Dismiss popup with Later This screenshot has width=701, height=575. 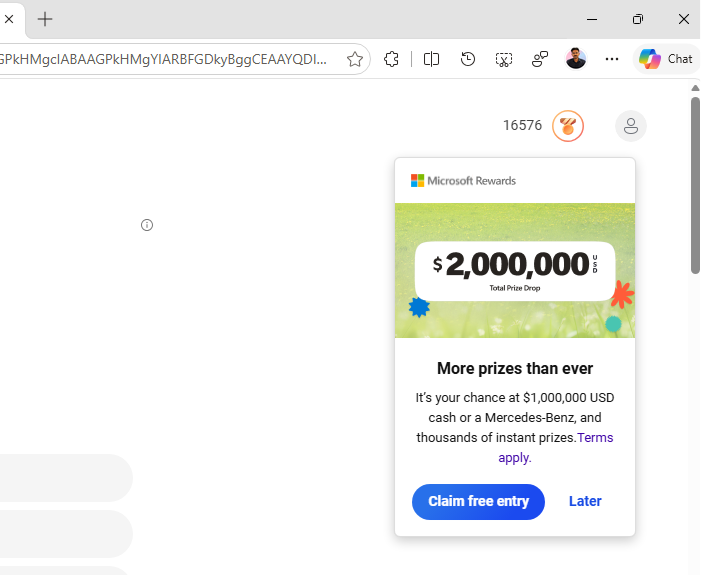click(x=585, y=501)
